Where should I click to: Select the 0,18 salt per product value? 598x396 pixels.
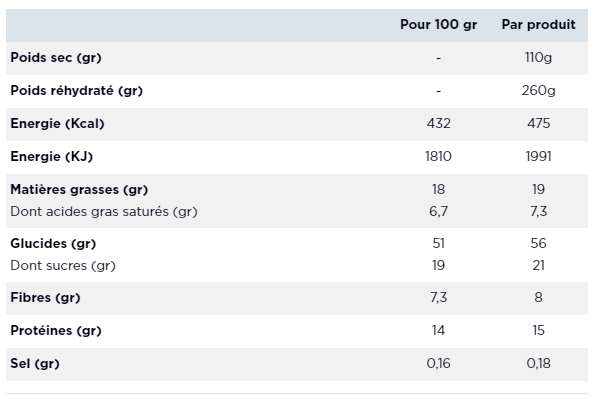coord(538,364)
